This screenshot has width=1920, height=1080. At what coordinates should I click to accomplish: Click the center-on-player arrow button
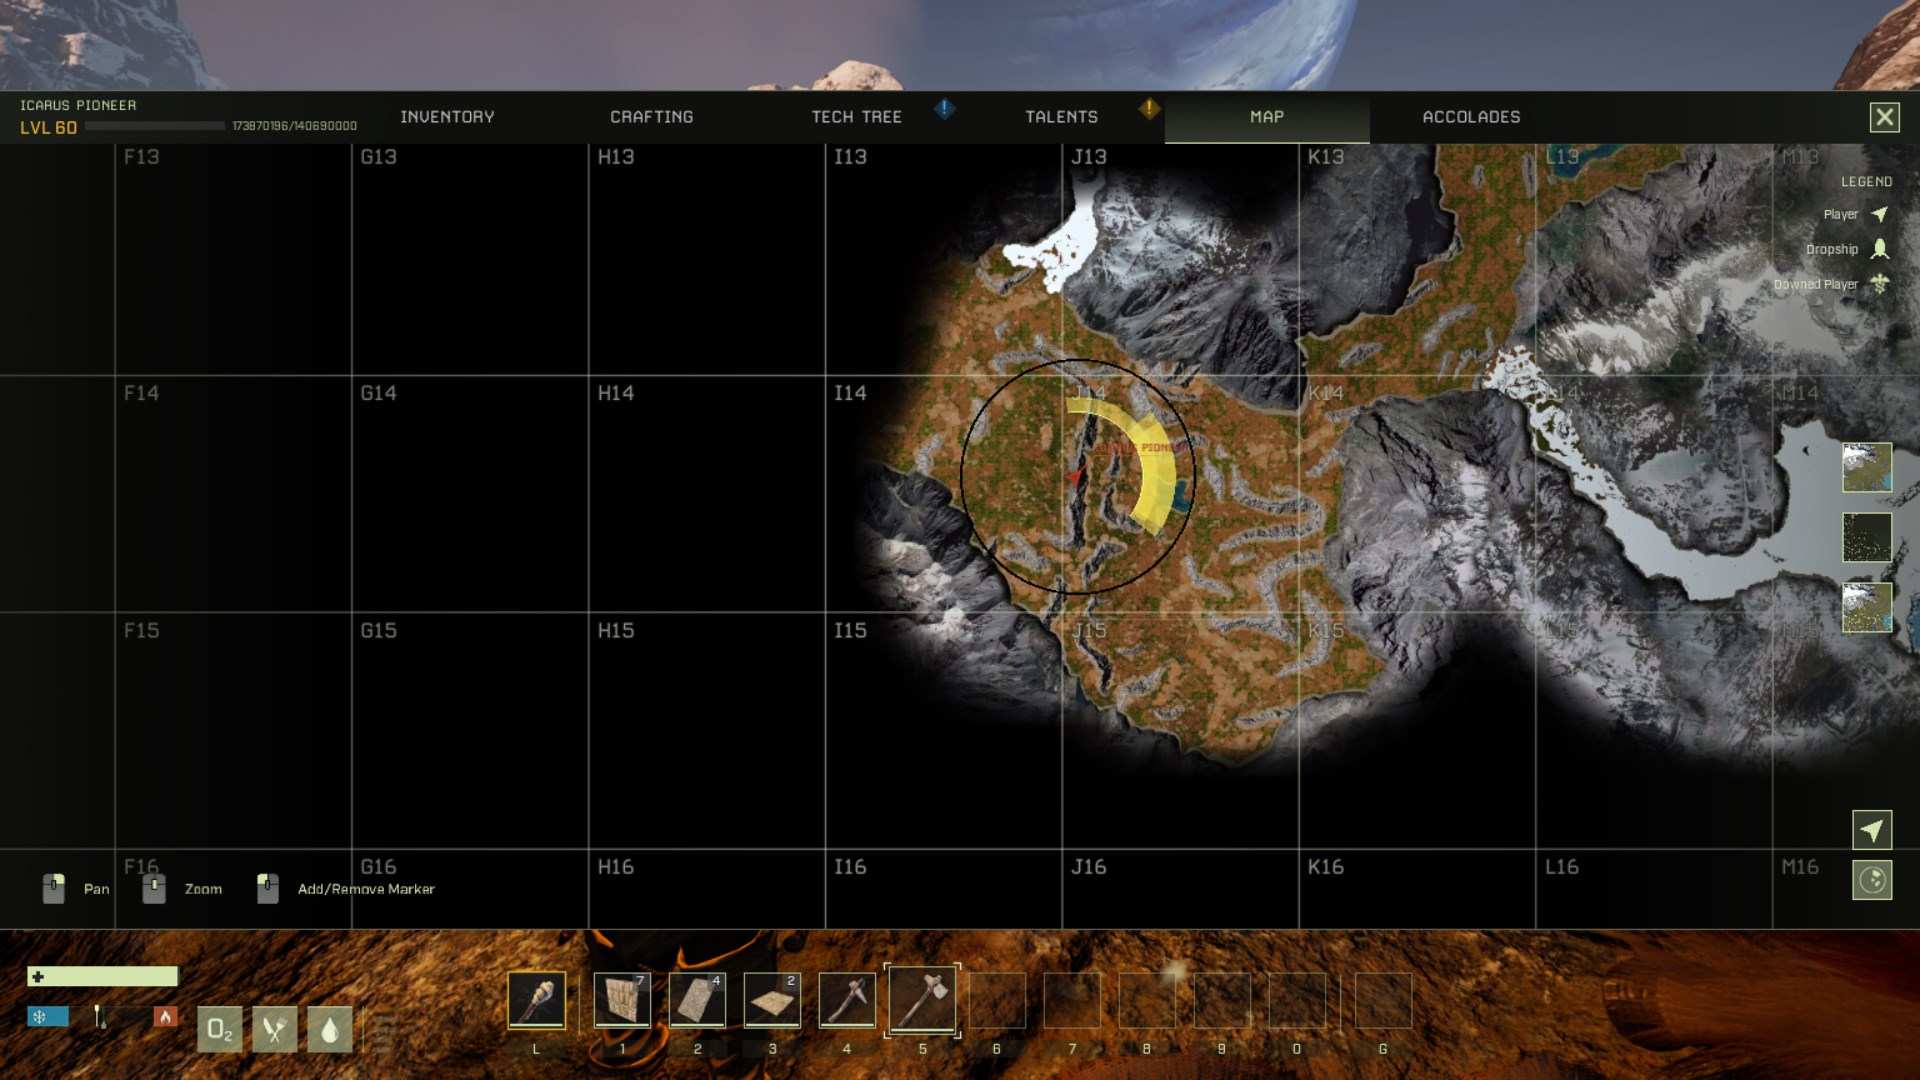(x=1871, y=830)
